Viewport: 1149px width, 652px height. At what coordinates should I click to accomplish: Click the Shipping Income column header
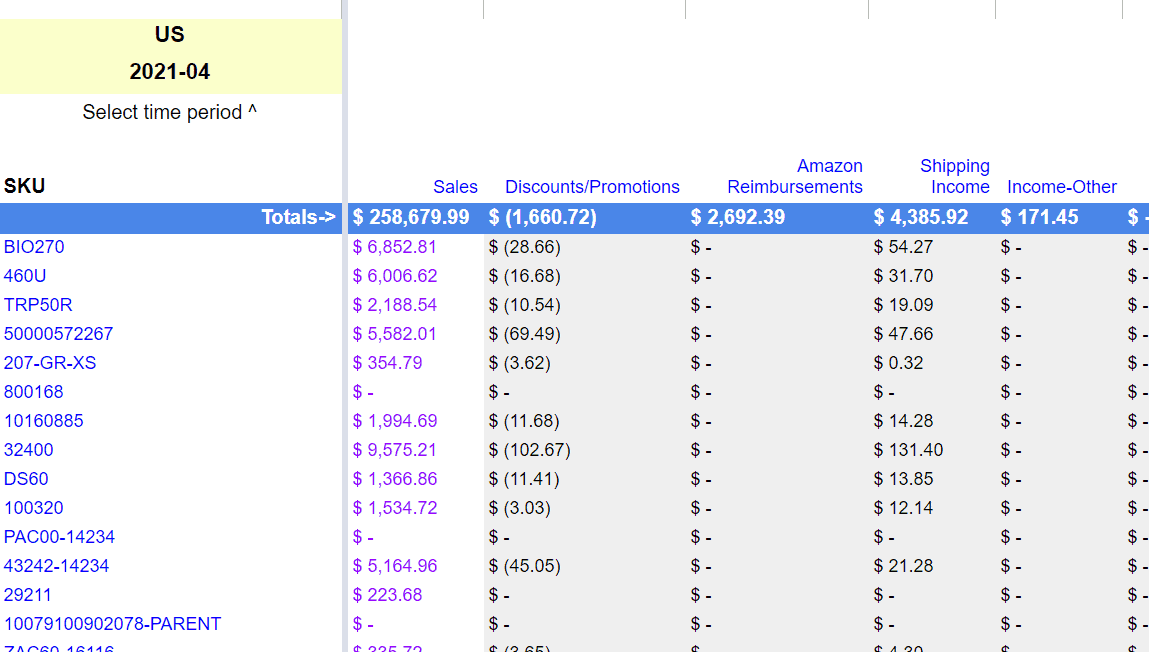tap(954, 177)
